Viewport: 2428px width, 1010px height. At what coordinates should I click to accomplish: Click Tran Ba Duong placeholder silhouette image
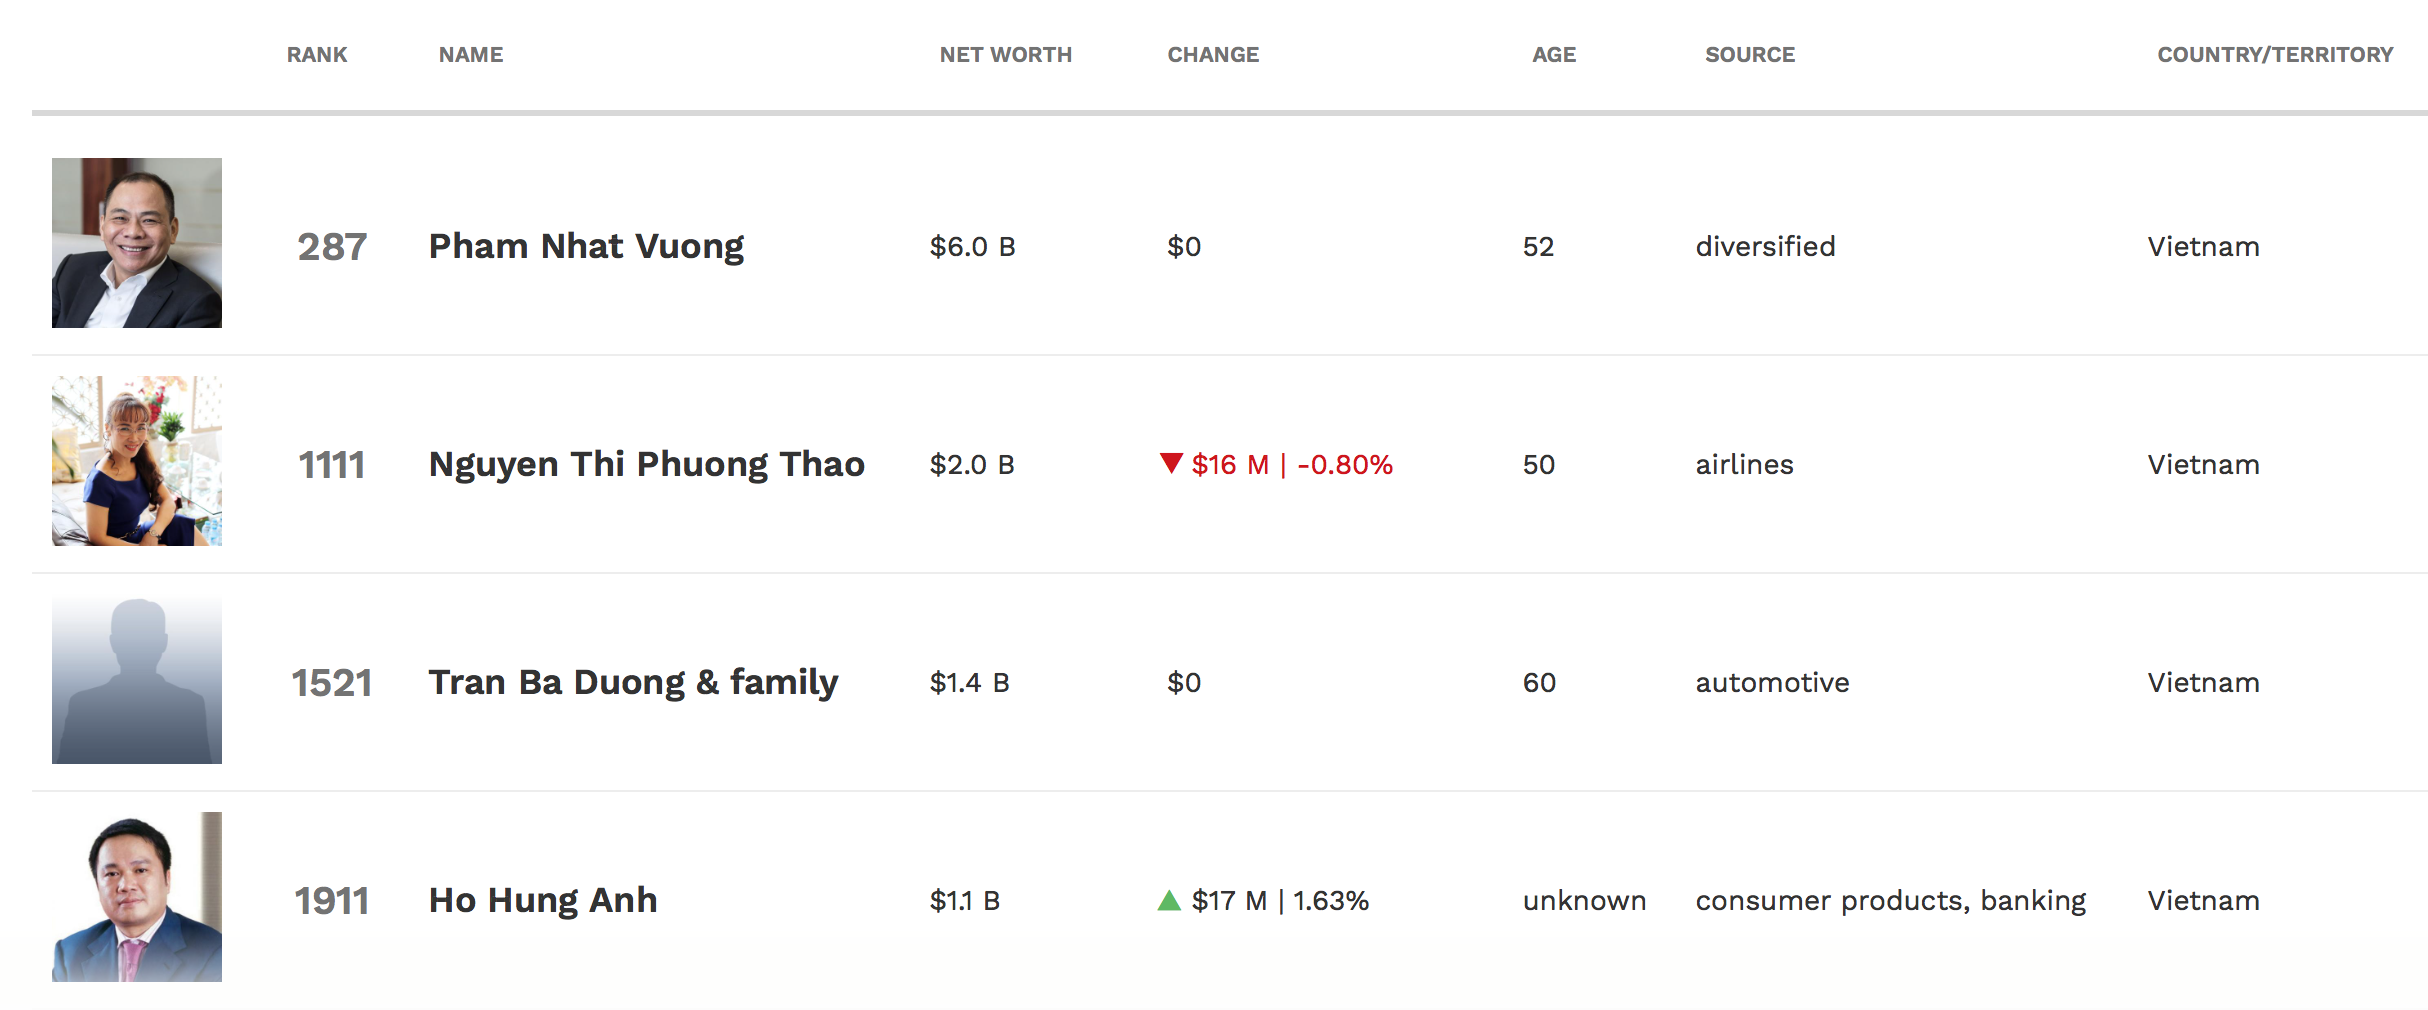[x=137, y=679]
